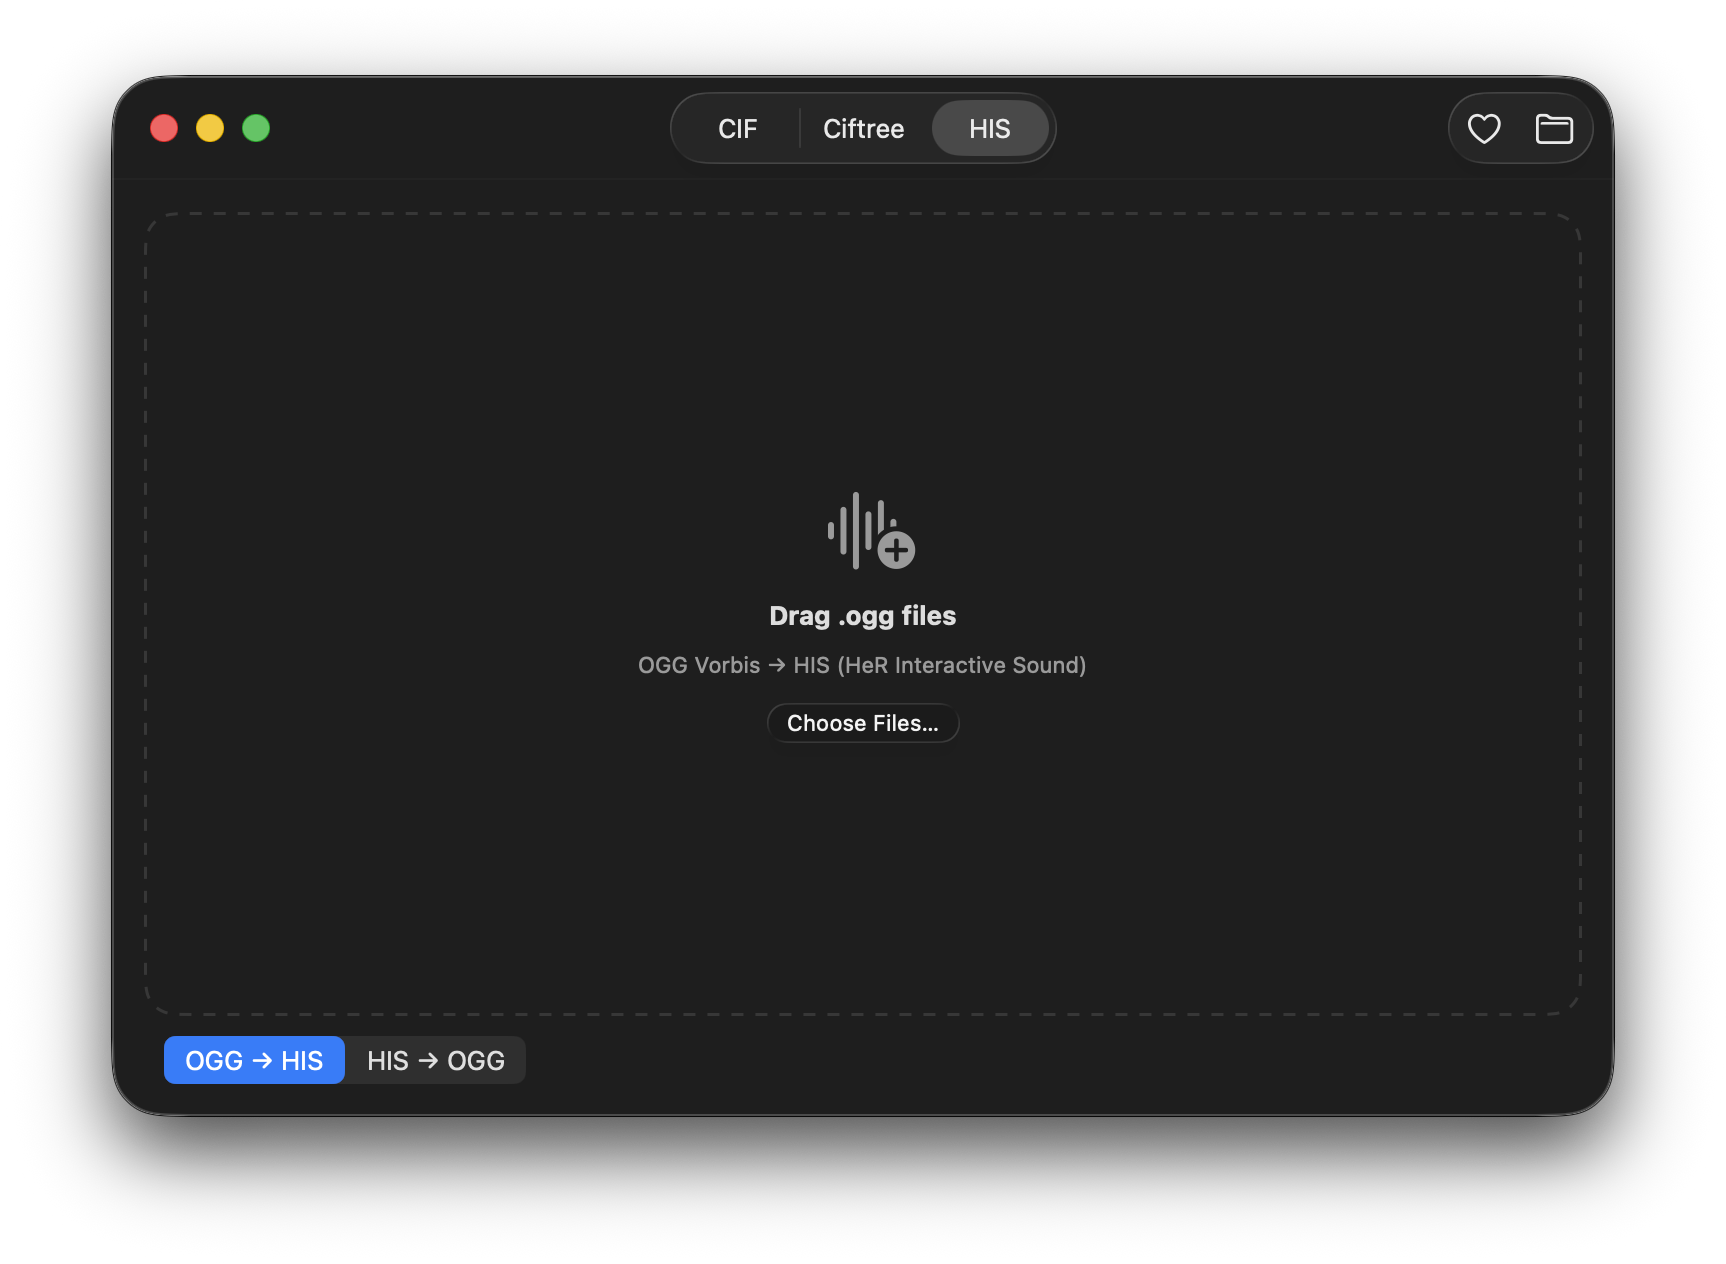Screen dimensions: 1726x1264
Task: Close the window with red button
Action: [x=164, y=128]
